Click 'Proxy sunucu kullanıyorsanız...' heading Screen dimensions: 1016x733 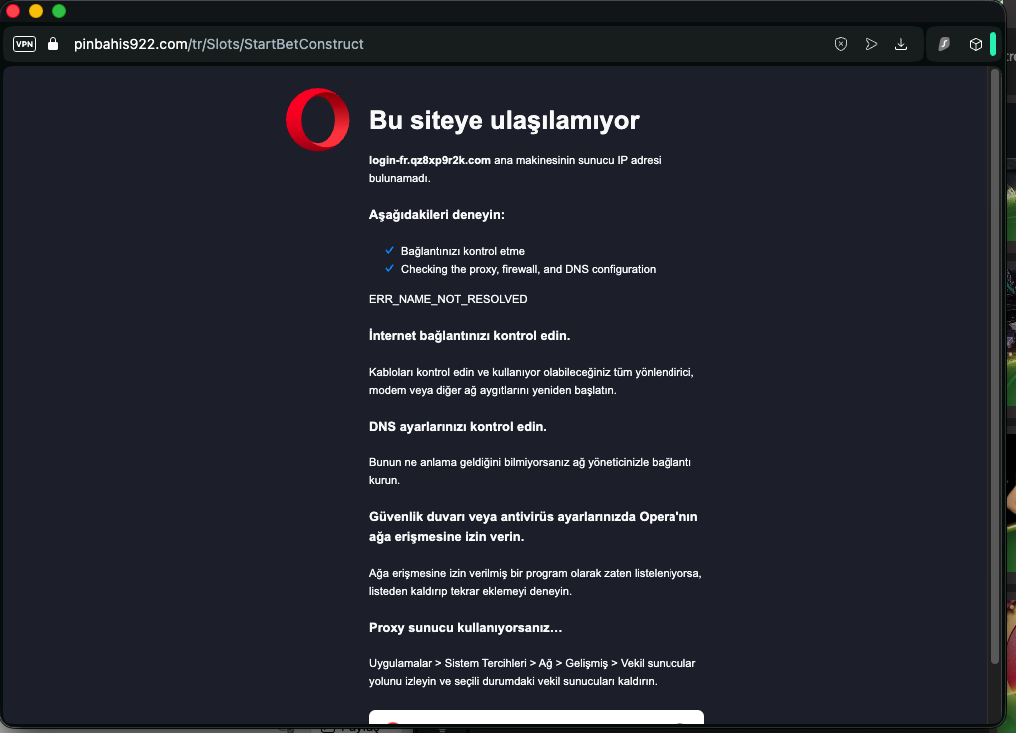[465, 627]
